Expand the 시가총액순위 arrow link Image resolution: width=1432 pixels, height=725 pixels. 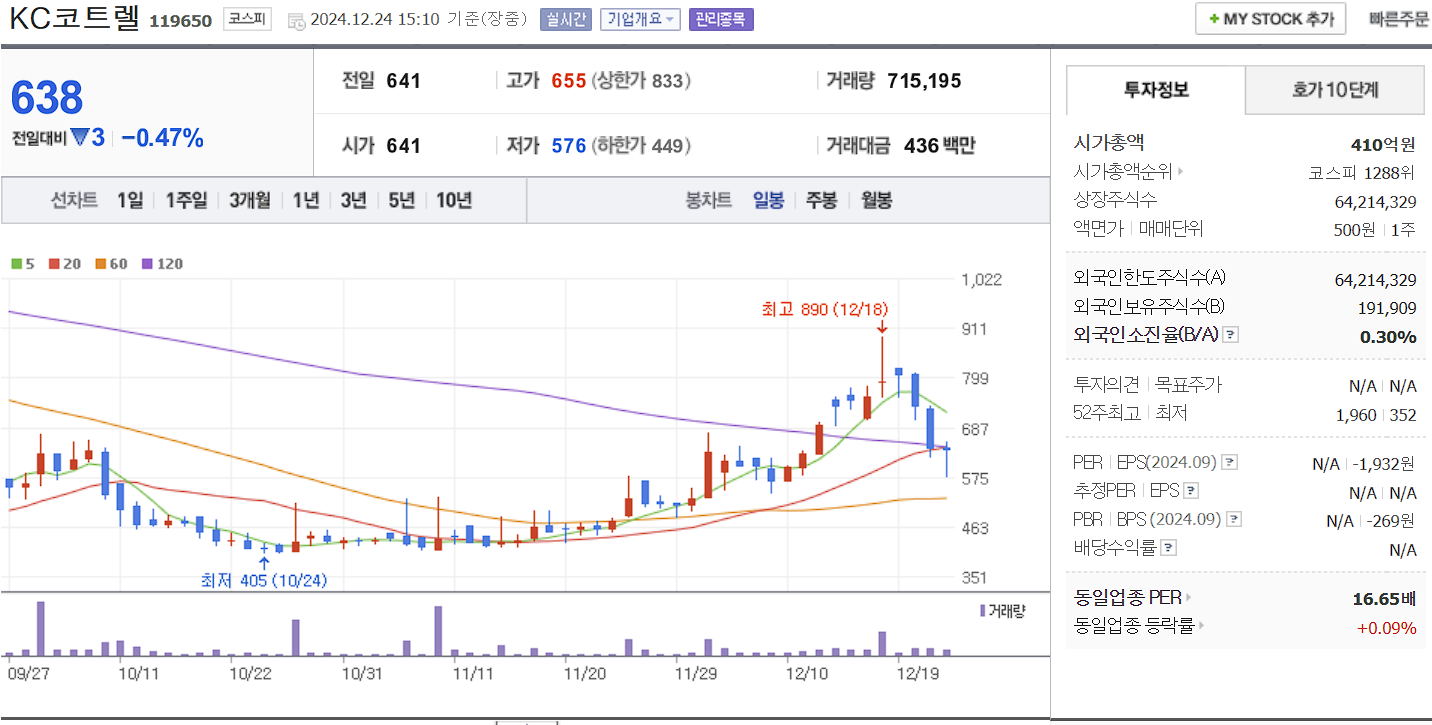[1180, 171]
